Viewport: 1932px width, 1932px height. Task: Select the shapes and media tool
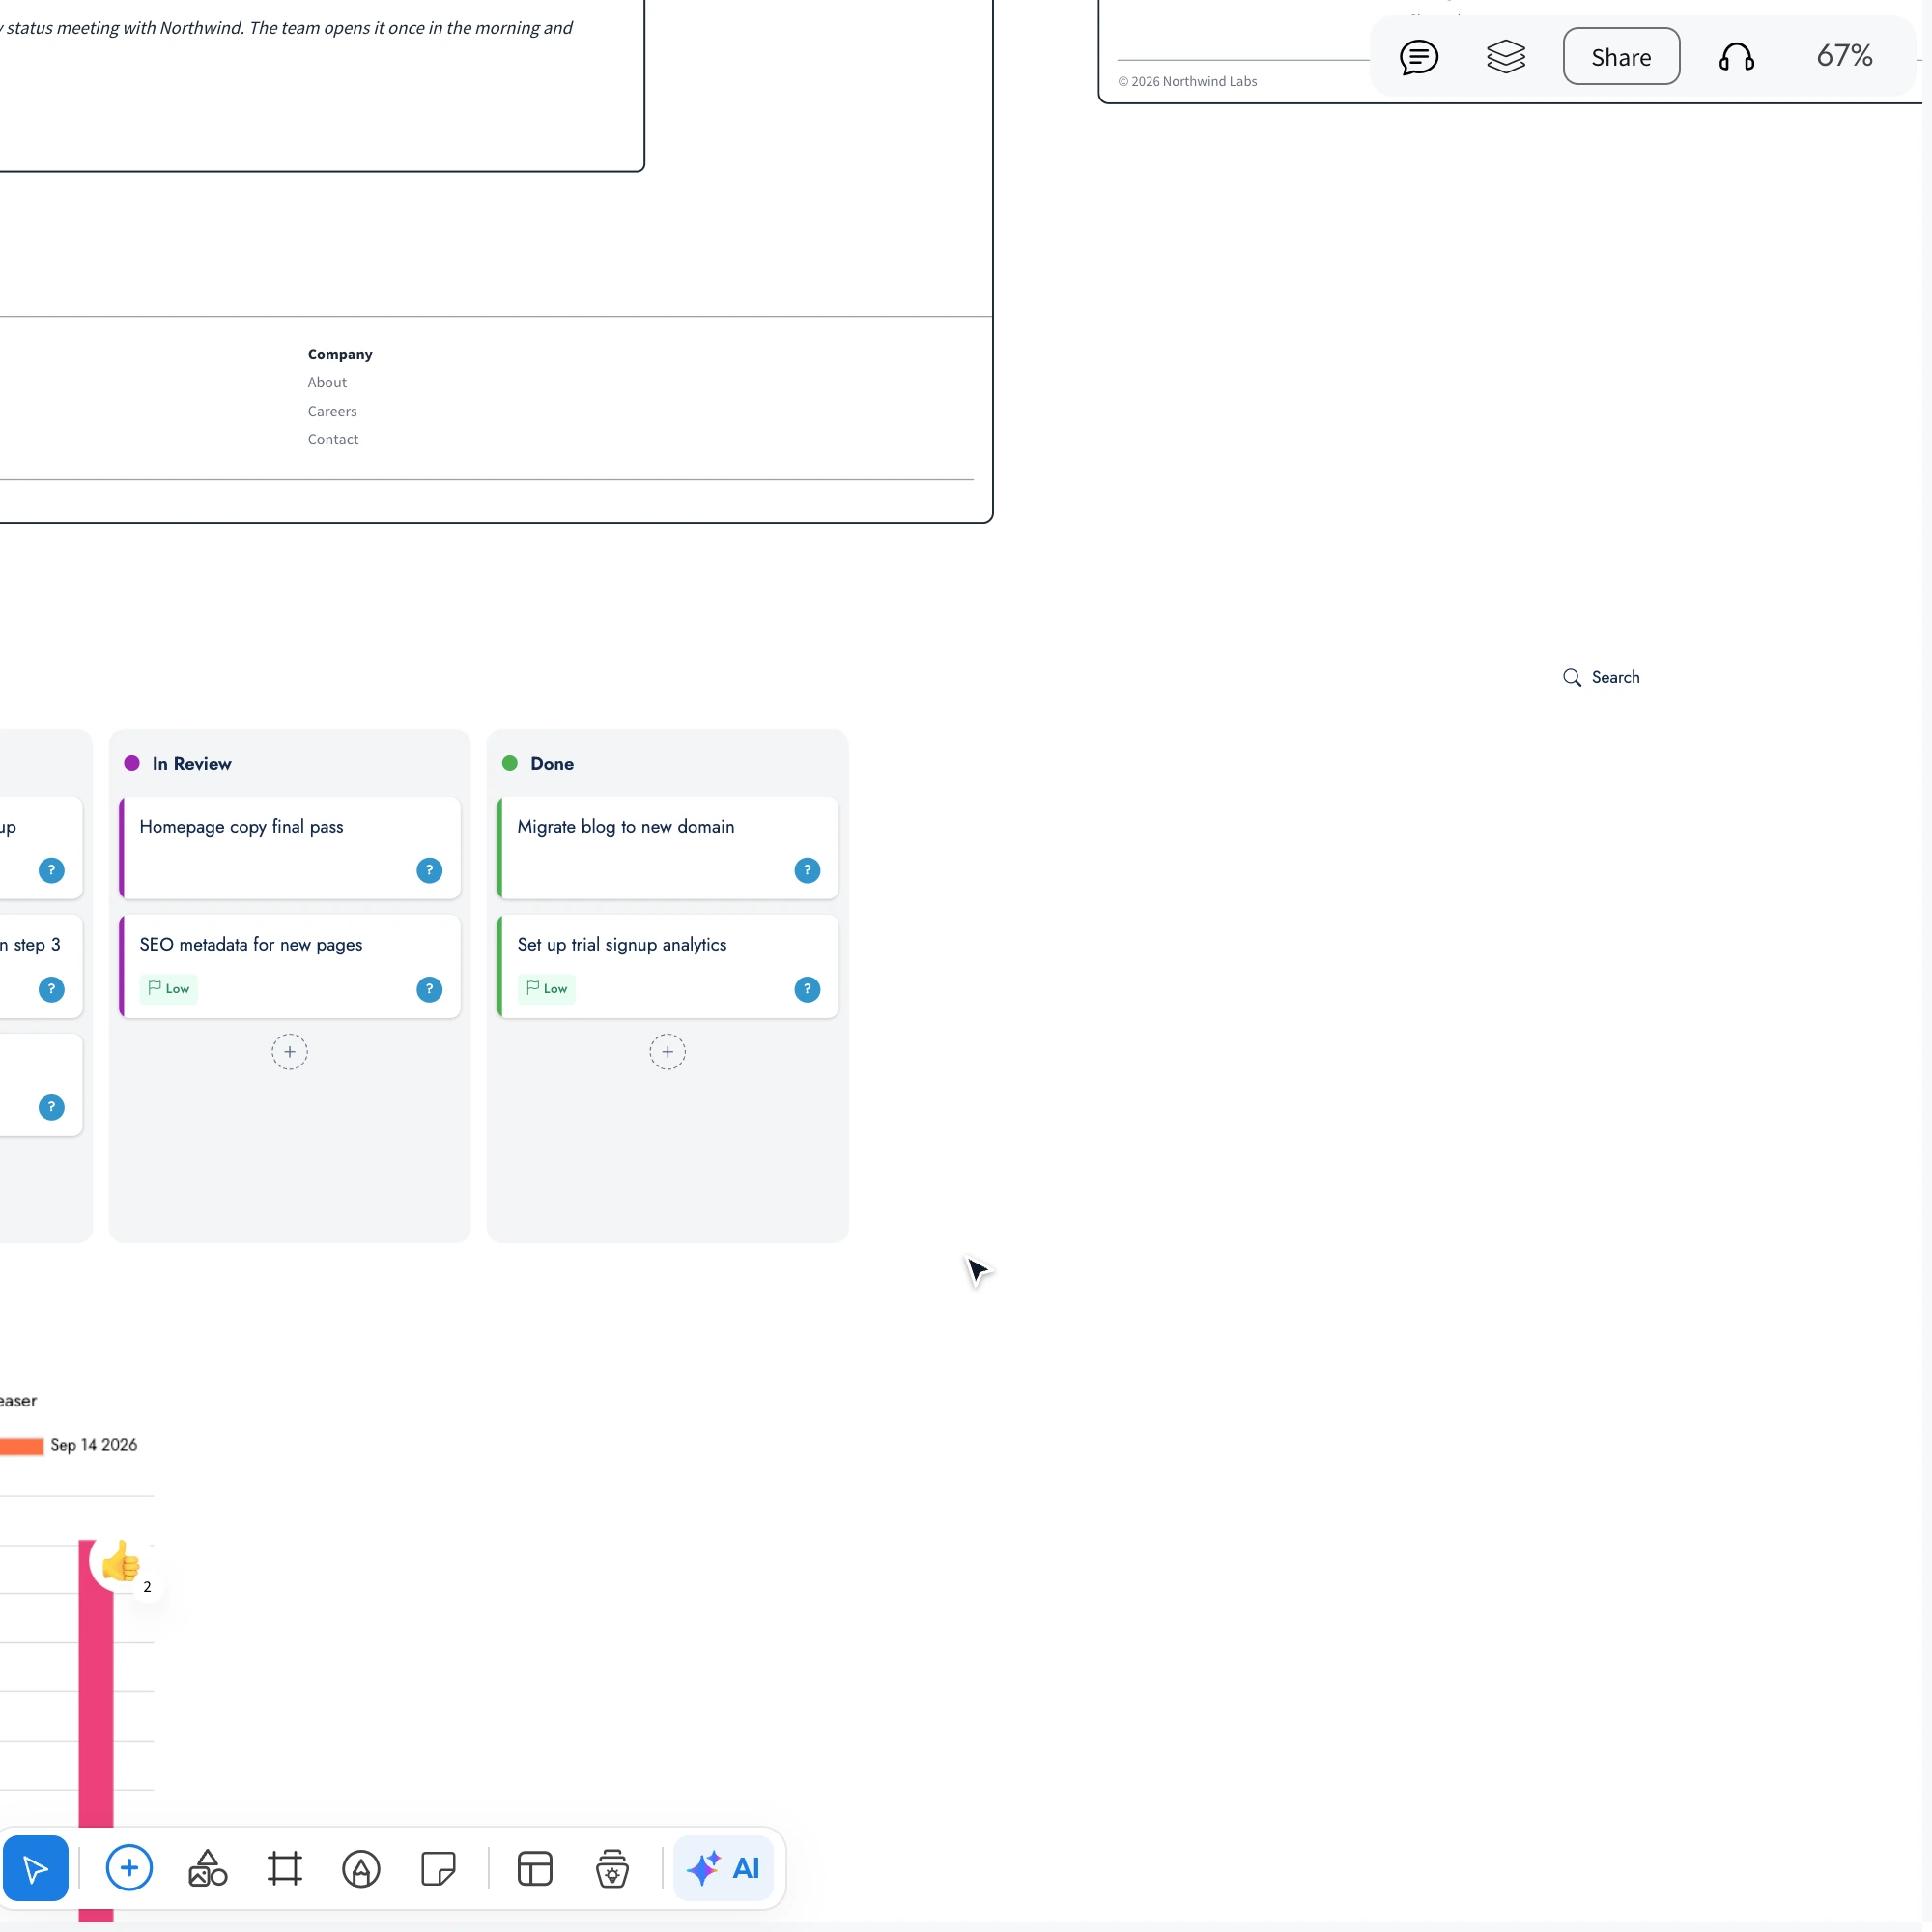tap(207, 1868)
